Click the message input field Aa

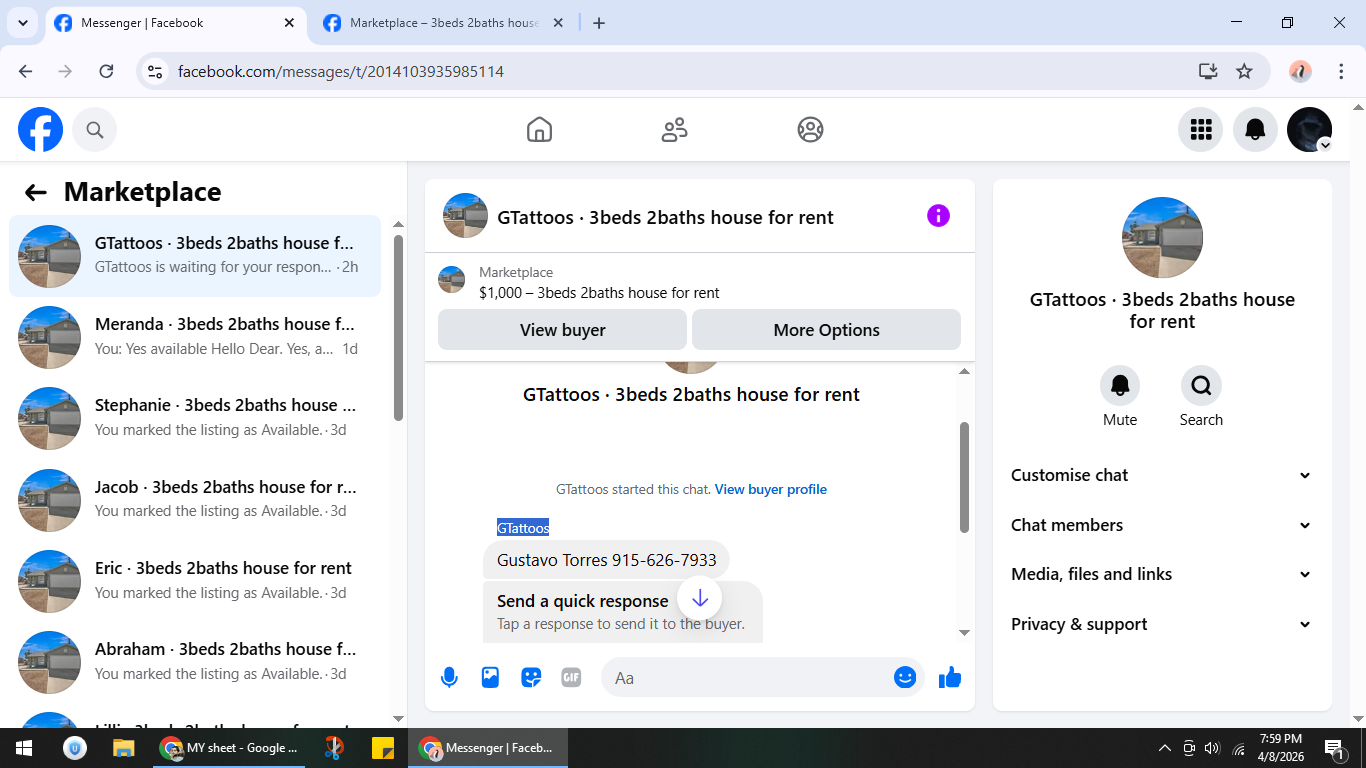pos(745,678)
